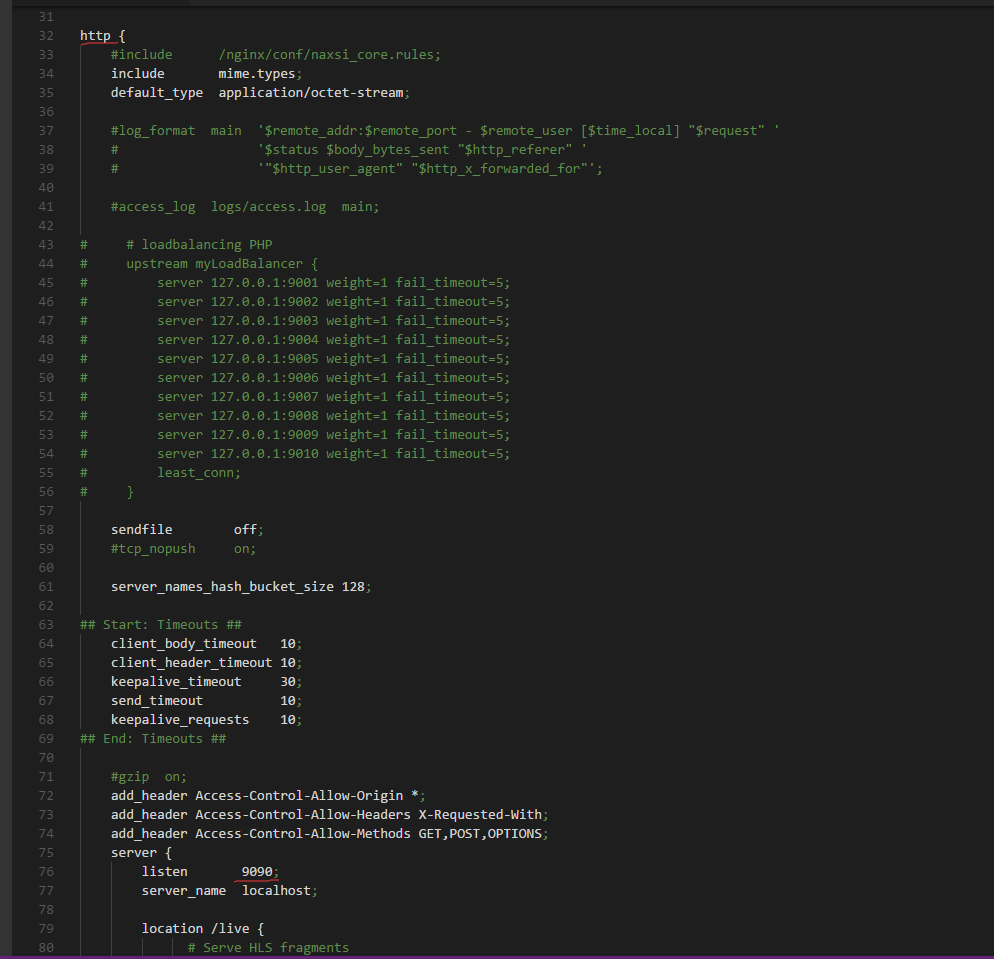Click the 'listen' directive keyword
Screen dimensions: 994x959
[165, 872]
